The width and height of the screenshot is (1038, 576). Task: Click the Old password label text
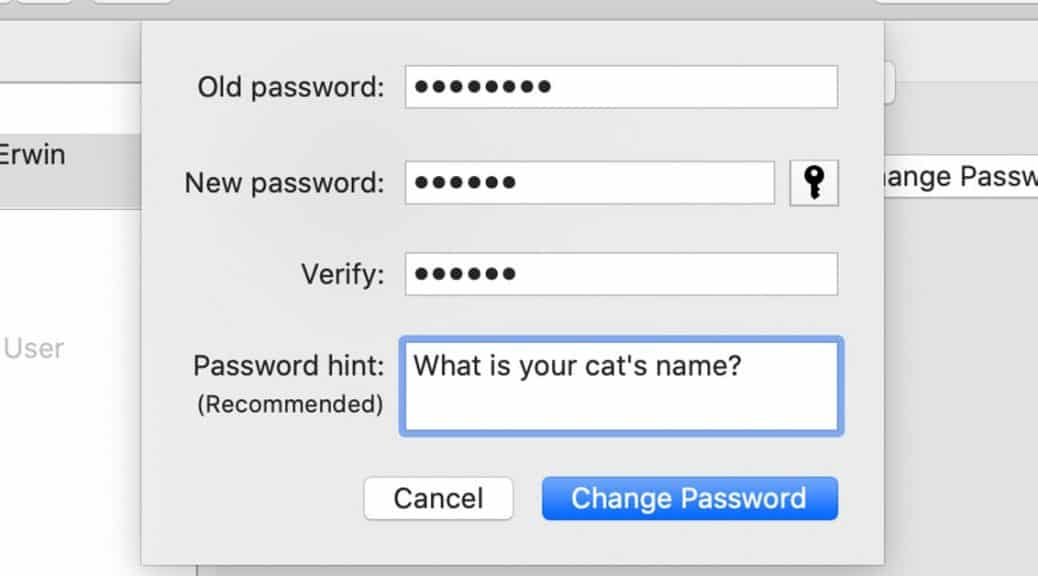pyautogui.click(x=290, y=87)
